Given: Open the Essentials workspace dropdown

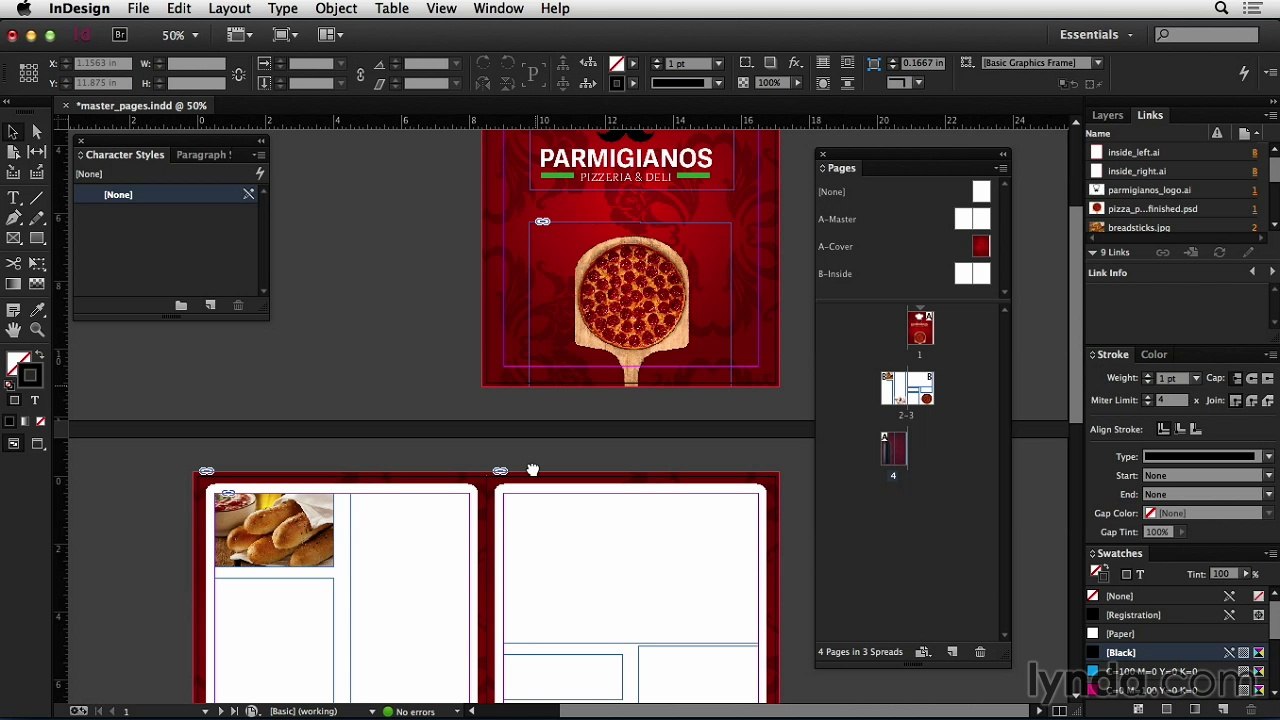Looking at the screenshot, I should click(1097, 34).
